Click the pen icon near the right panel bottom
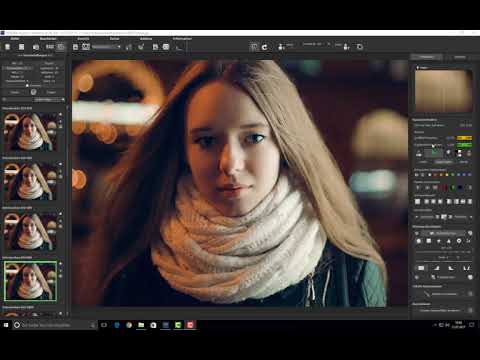The height and width of the screenshot is (360, 480). [427, 294]
